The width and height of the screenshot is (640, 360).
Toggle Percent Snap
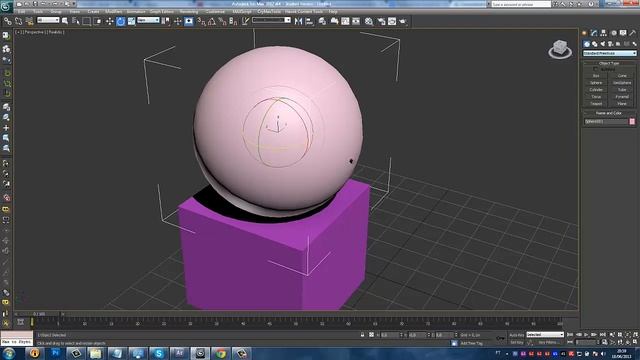tap(222, 21)
